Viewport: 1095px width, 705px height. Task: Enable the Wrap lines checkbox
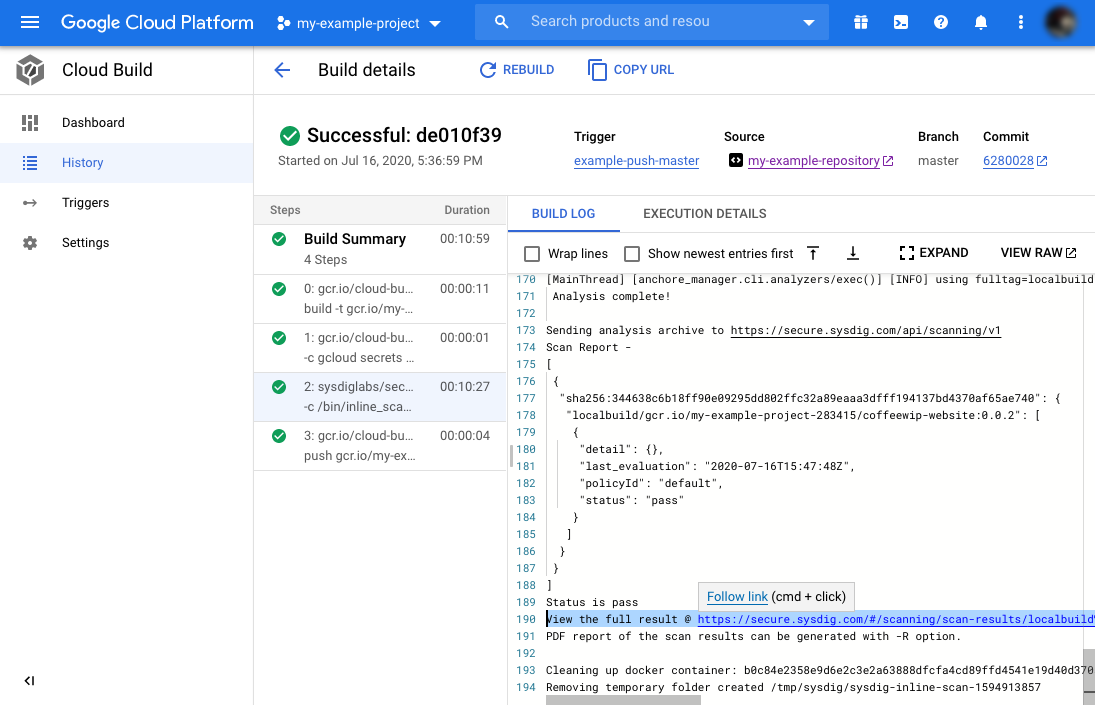(x=532, y=253)
